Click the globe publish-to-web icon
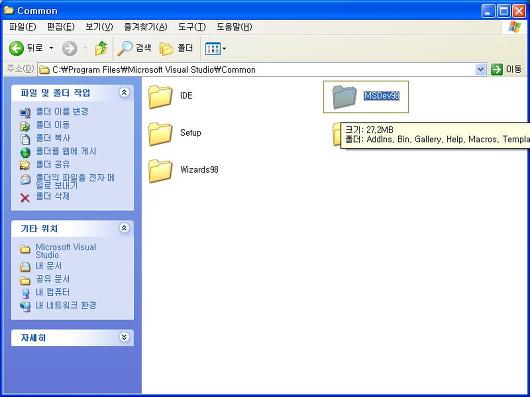Image resolution: width=530 pixels, height=397 pixels. point(25,152)
